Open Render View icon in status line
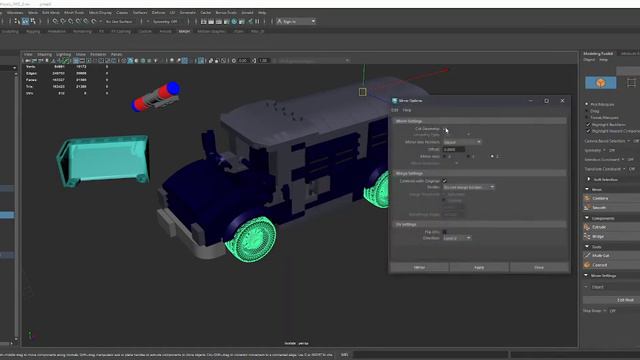640x360 pixels. (203, 21)
